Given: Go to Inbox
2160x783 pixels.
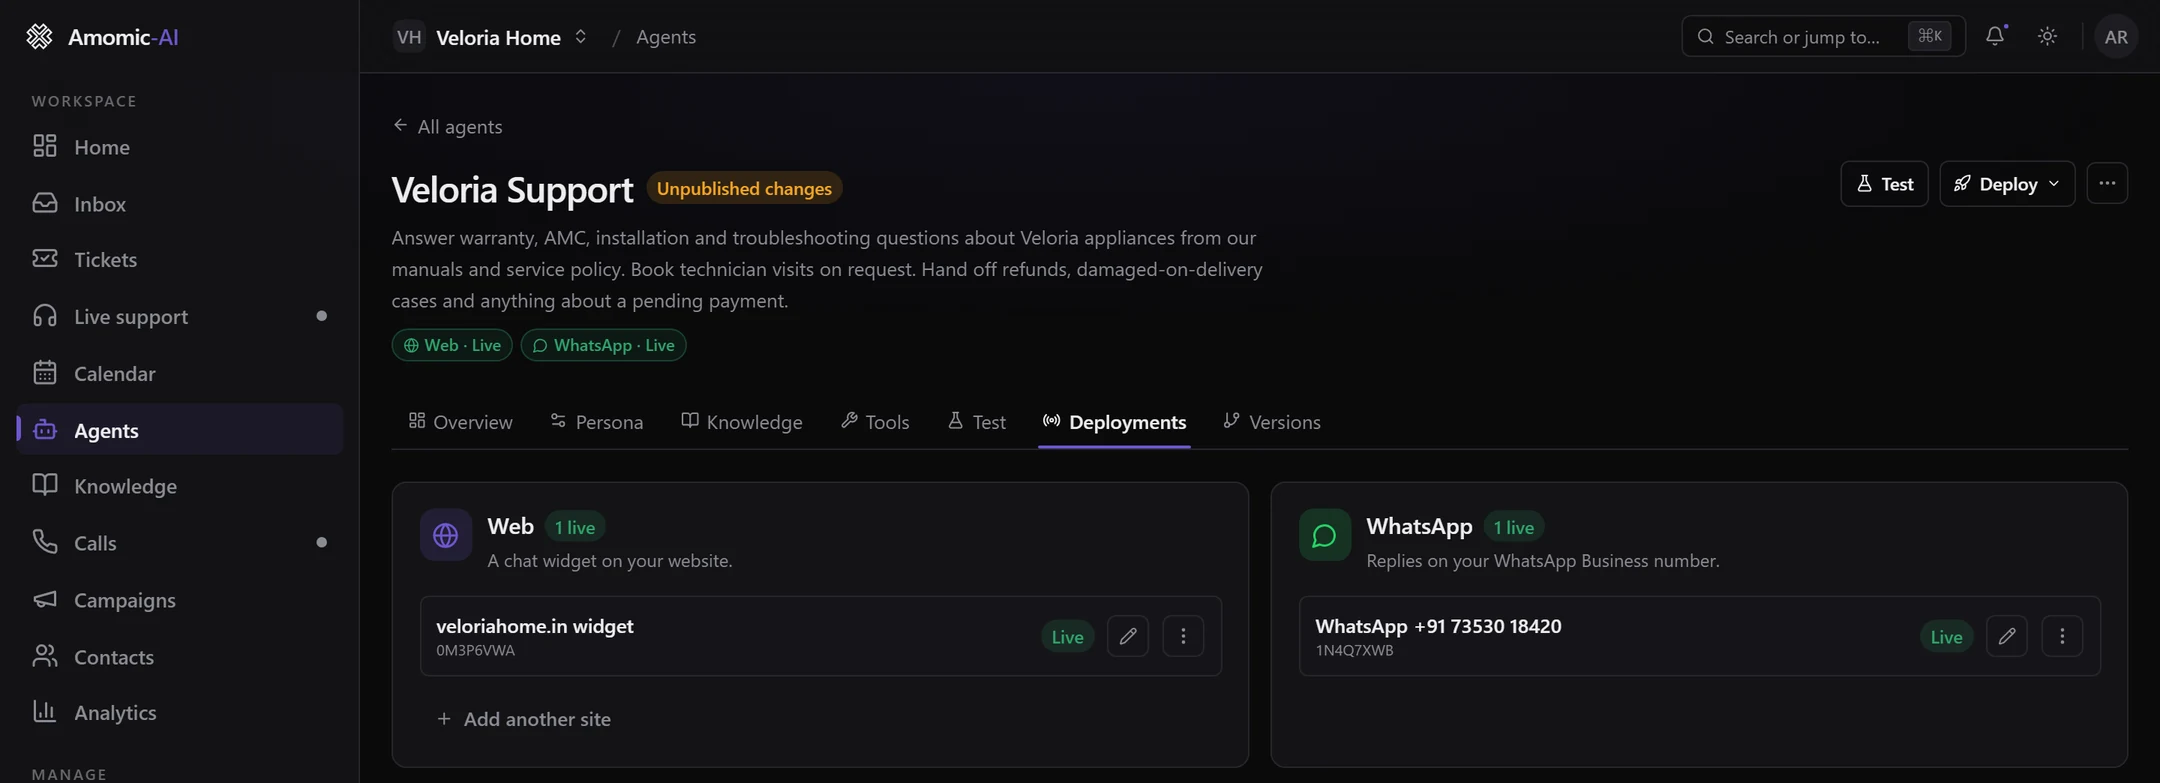Looking at the screenshot, I should (180, 204).
